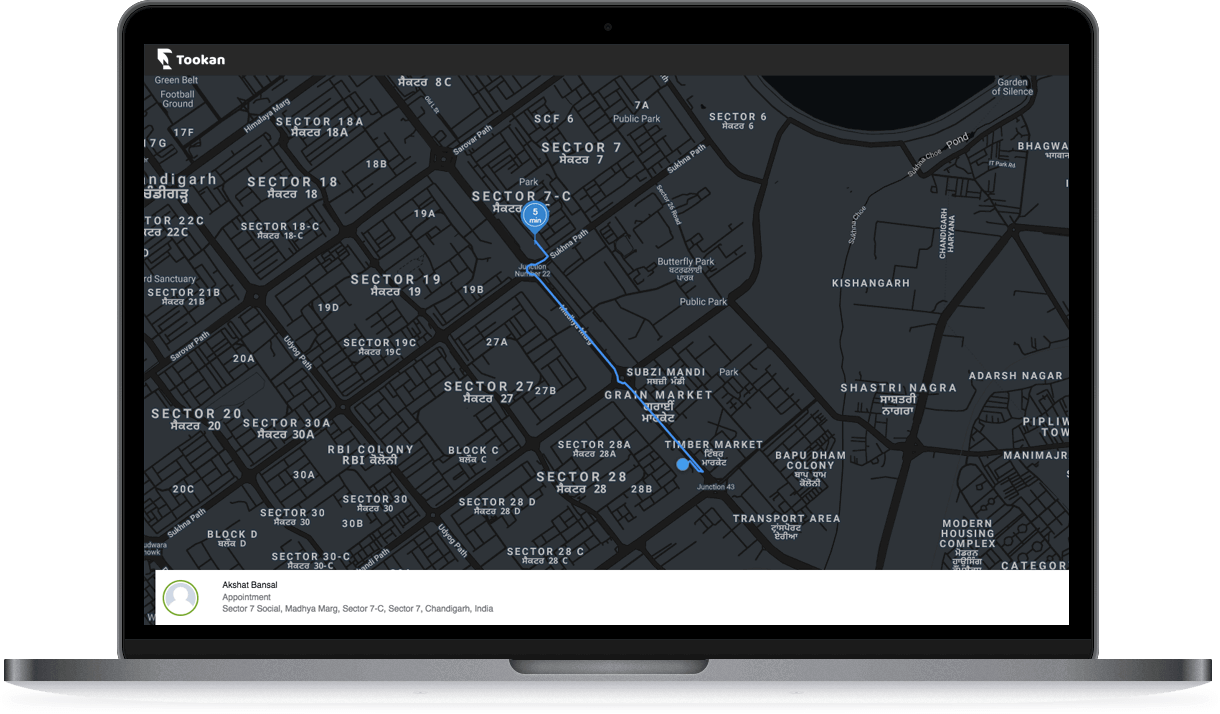Screen dimensions: 1220x714
Task: Open Akshat Bansal's profile avatar
Action: tap(181, 597)
